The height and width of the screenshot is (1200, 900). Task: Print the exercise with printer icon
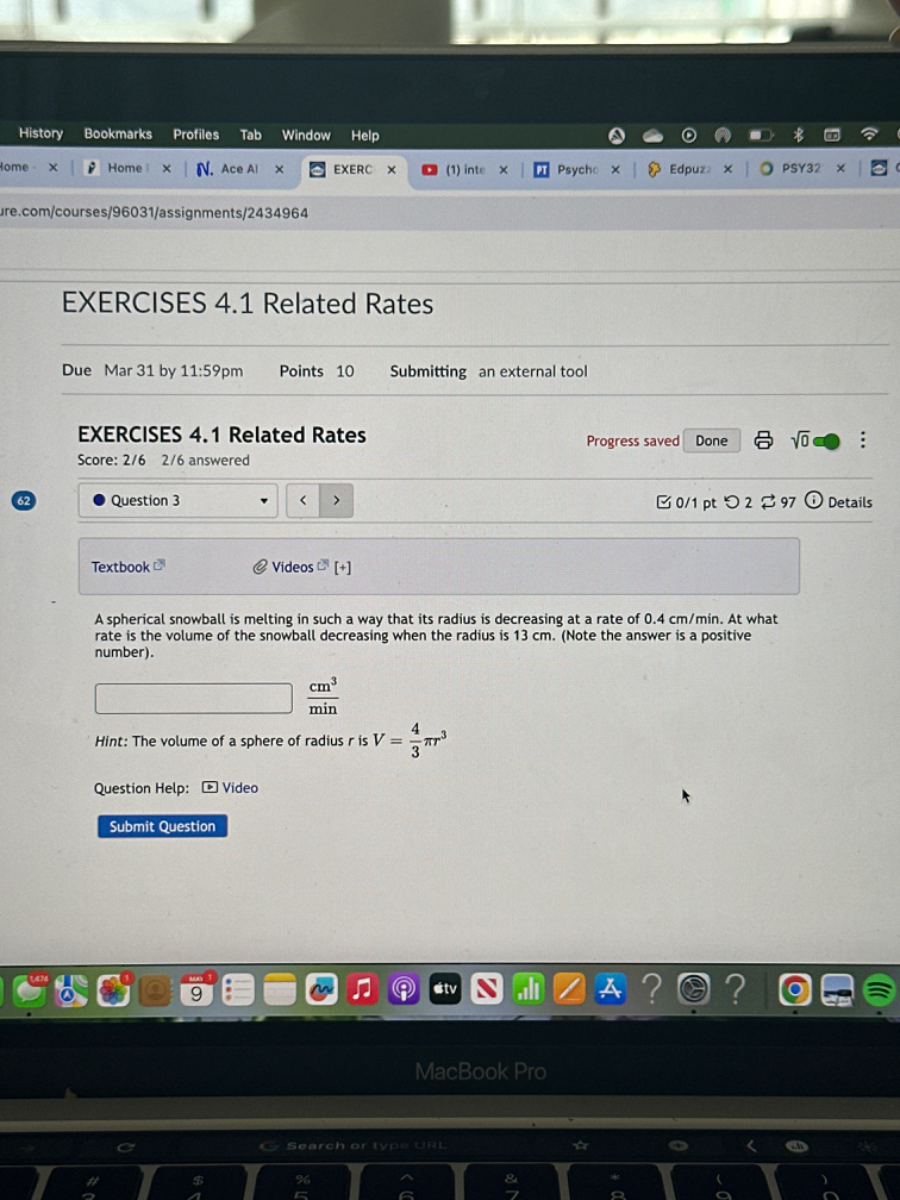pyautogui.click(x=763, y=440)
